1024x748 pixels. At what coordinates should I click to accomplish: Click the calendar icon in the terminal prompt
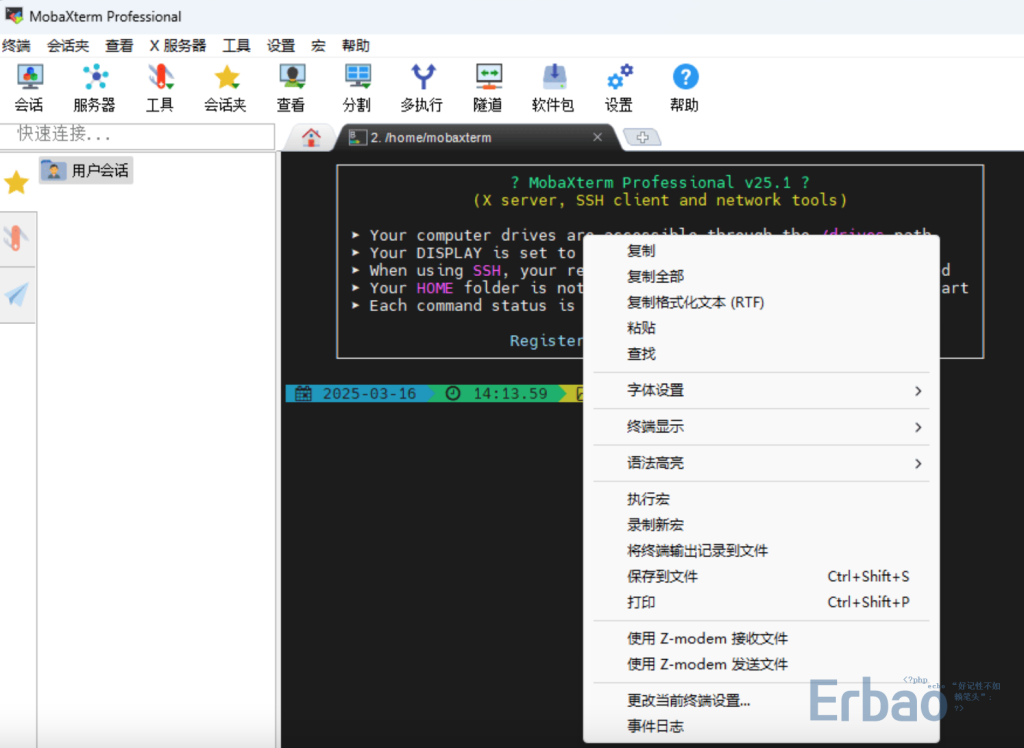tap(303, 393)
